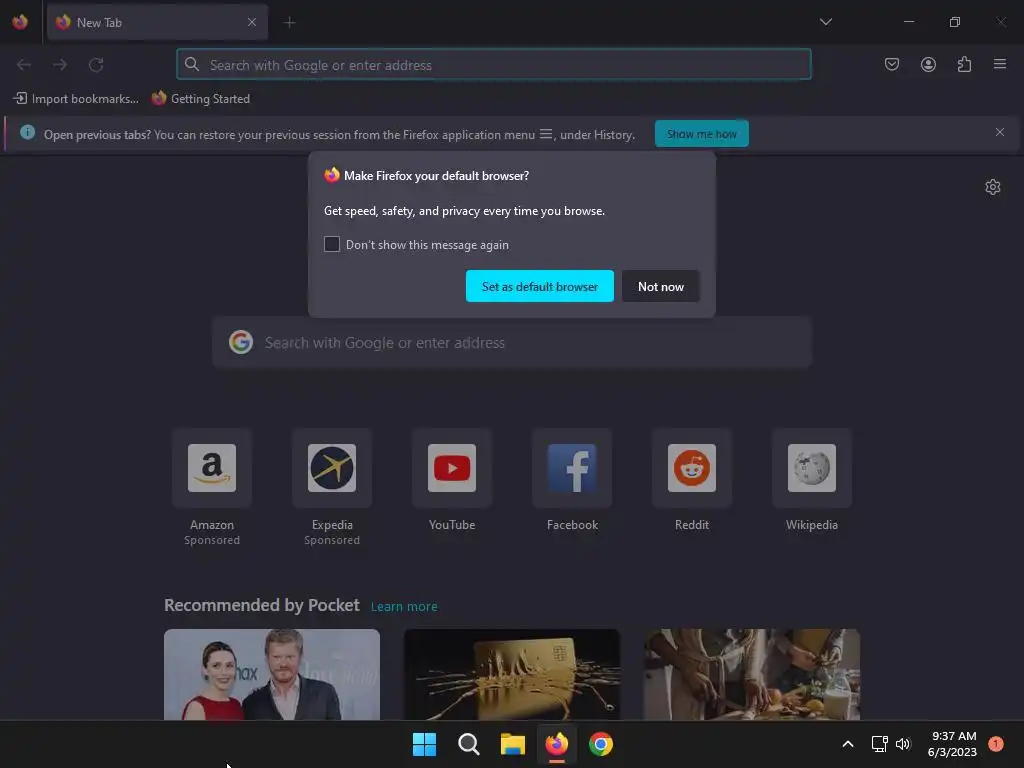
Task: Select the New Tab tab
Action: click(157, 22)
